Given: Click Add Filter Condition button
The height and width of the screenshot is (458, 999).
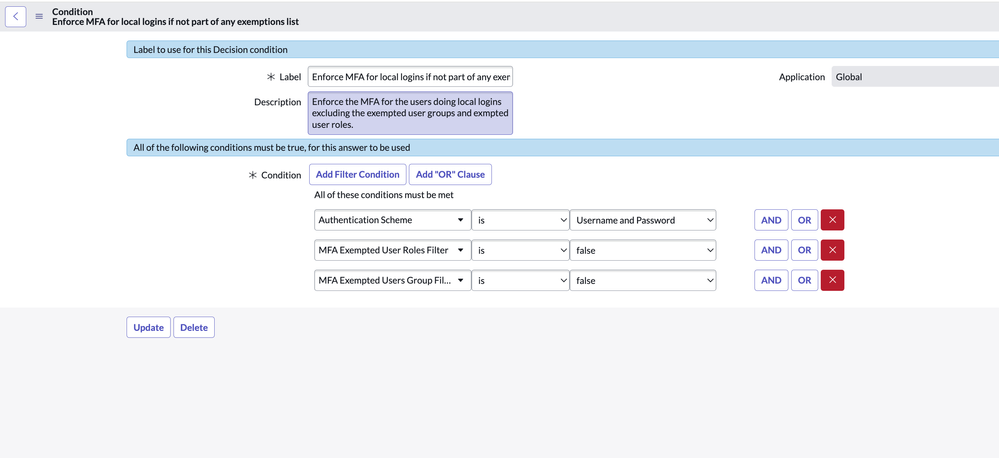Looking at the screenshot, I should 357,175.
